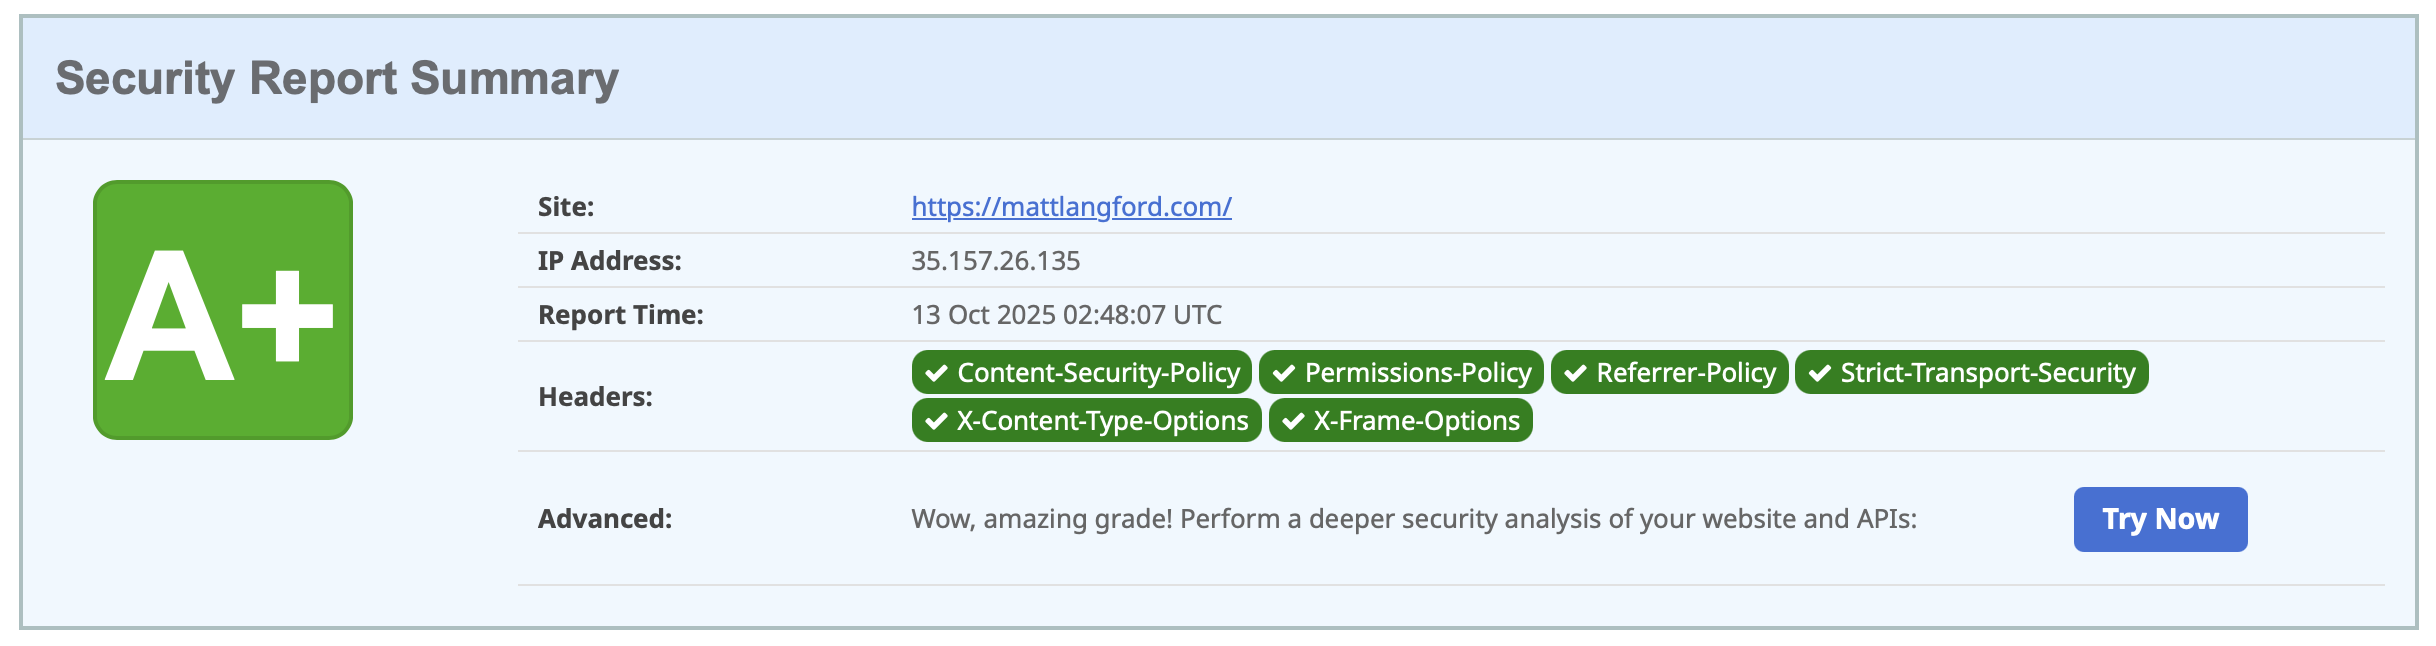Click the Security Report Summary heading
2436x646 pixels.
tap(337, 78)
